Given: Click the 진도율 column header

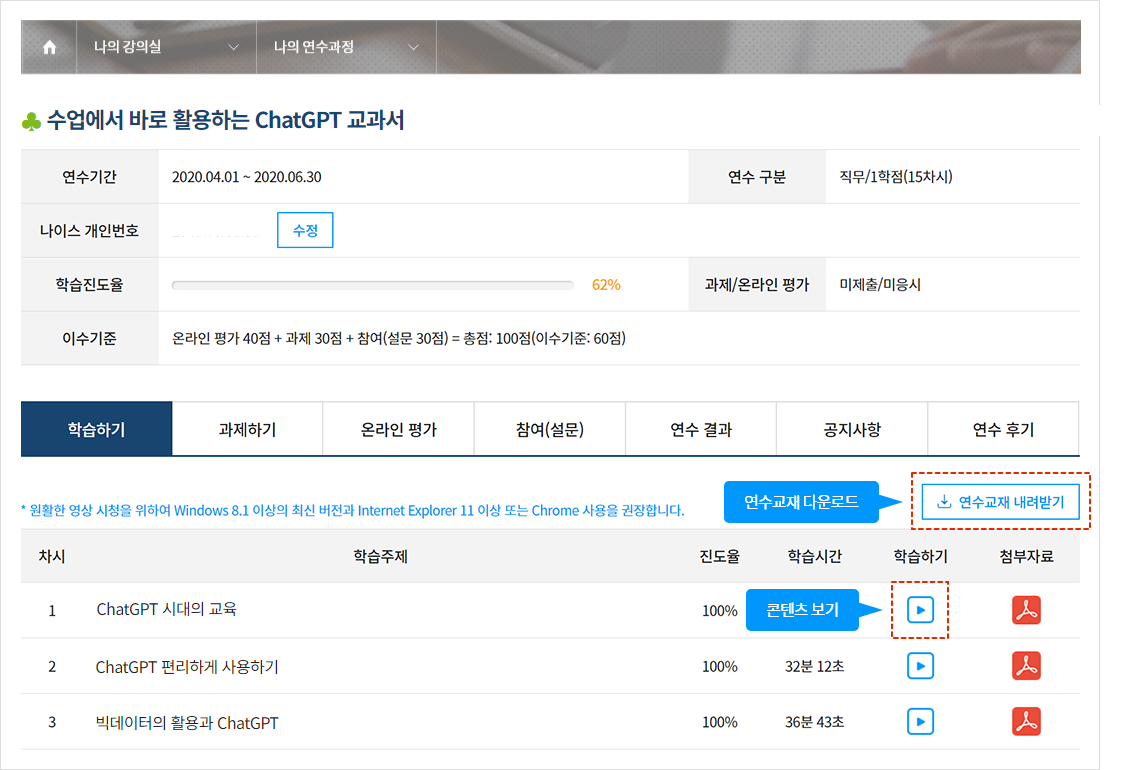Looking at the screenshot, I should coord(720,556).
